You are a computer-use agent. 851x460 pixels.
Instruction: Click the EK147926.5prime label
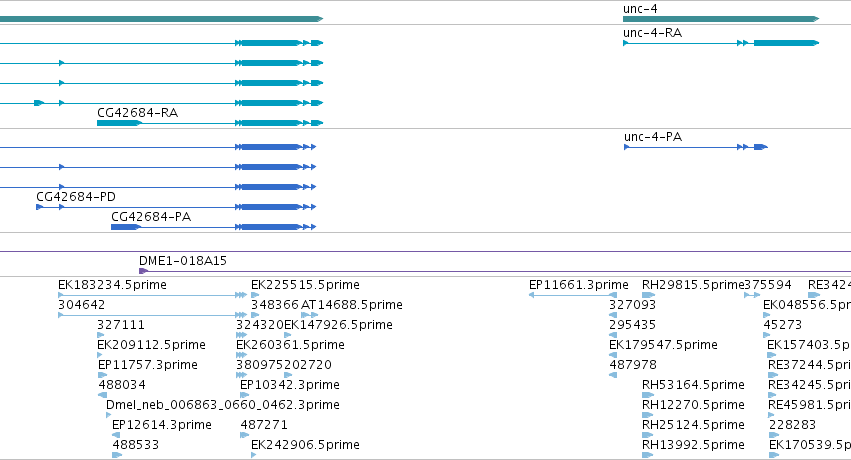(x=339, y=325)
